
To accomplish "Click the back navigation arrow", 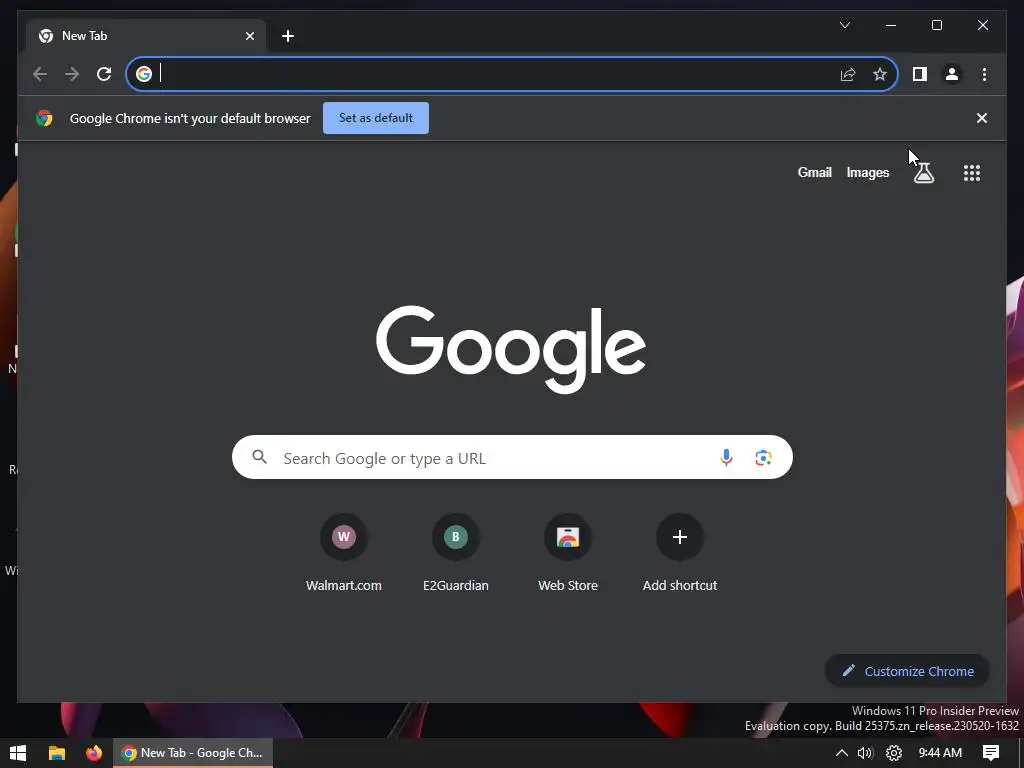I will click(x=40, y=74).
